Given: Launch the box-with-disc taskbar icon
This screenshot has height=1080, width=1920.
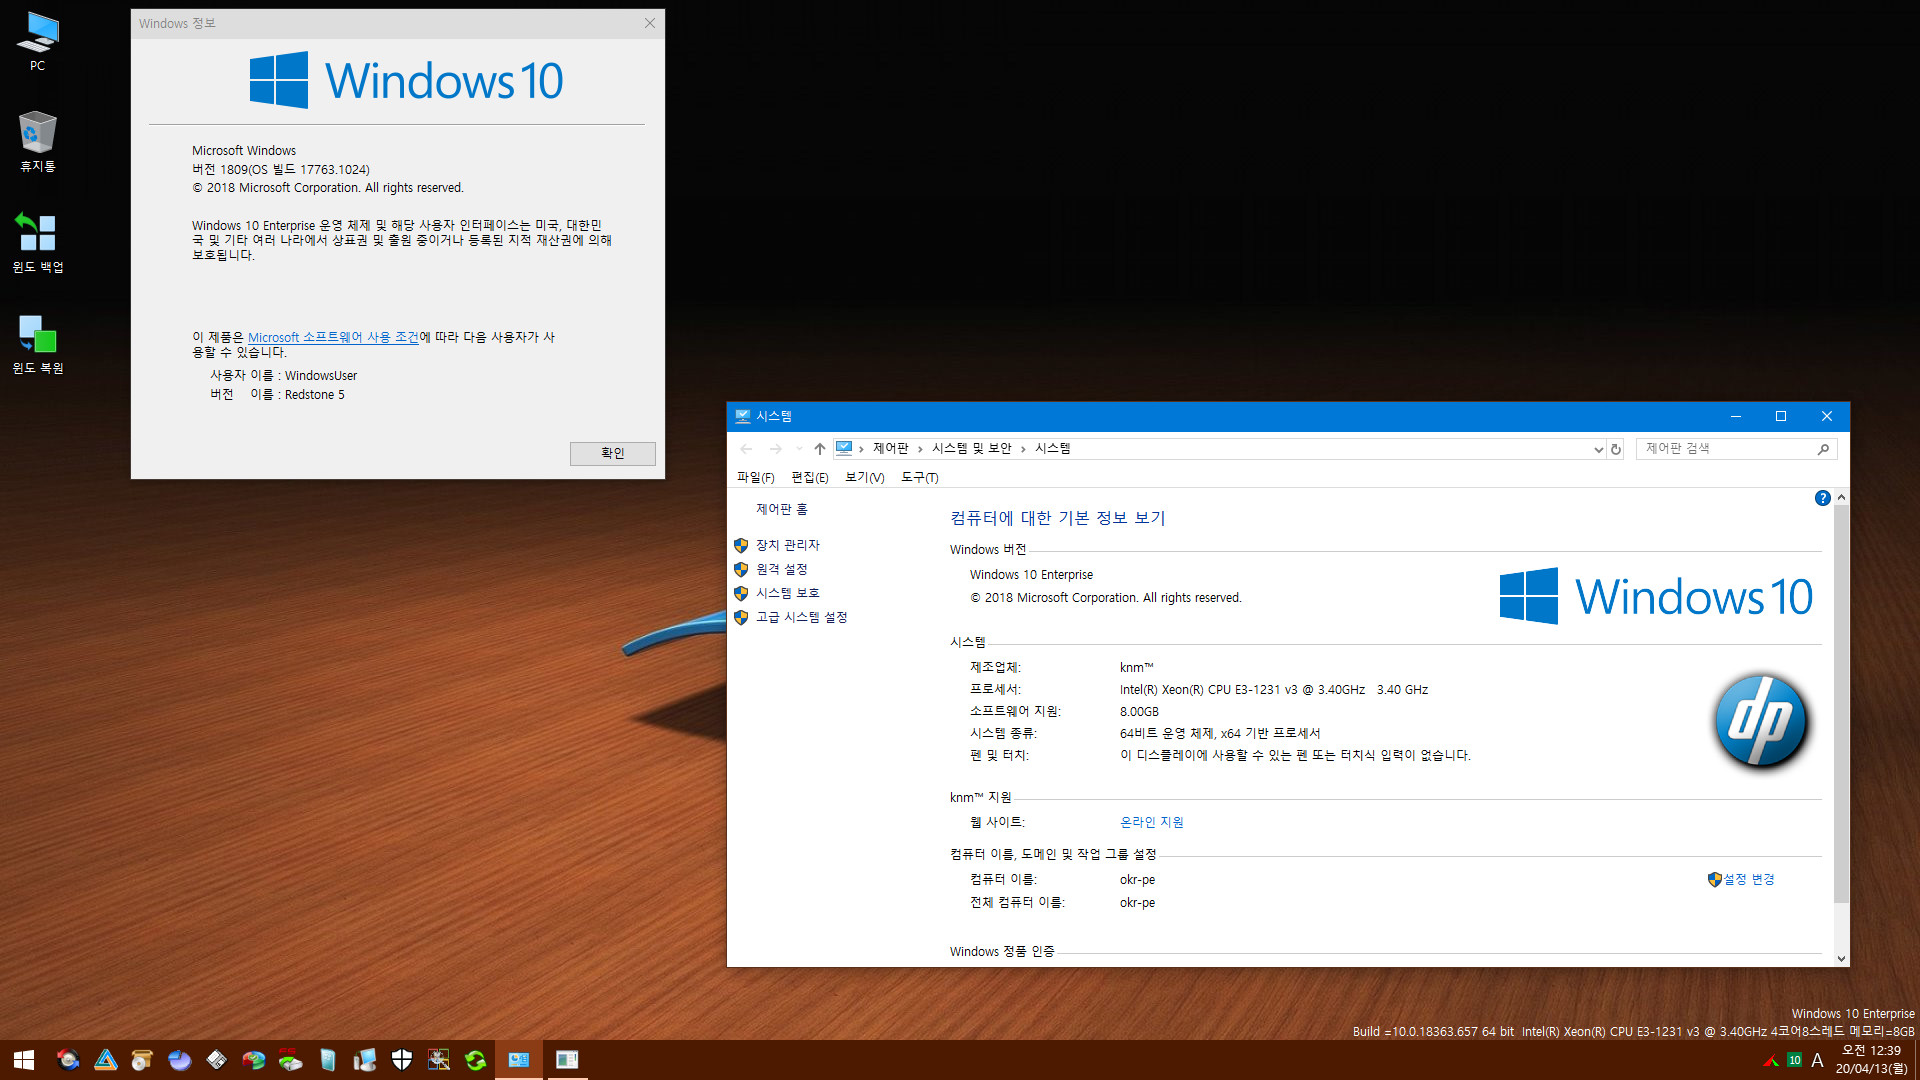Looking at the screenshot, I should coord(142,1060).
